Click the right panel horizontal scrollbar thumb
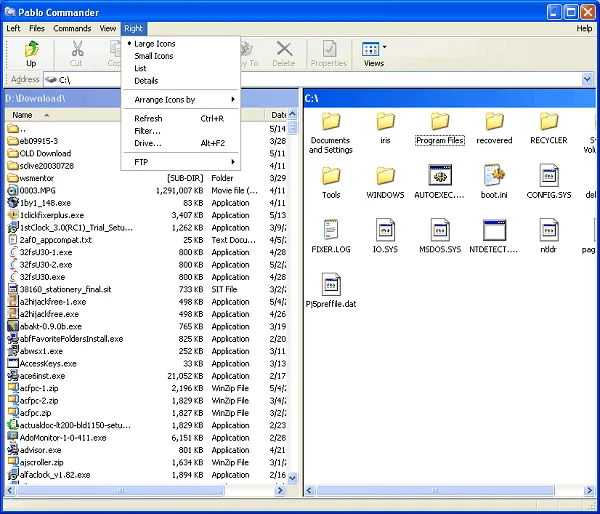This screenshot has width=600, height=514. point(435,490)
